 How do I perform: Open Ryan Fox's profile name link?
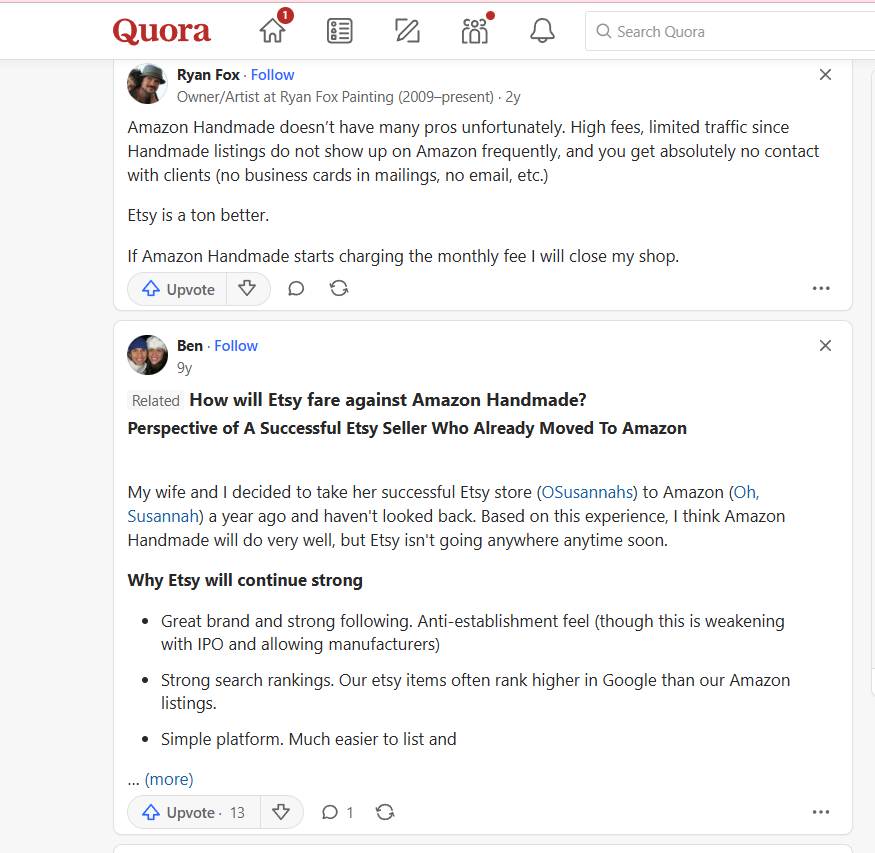pyautogui.click(x=208, y=75)
